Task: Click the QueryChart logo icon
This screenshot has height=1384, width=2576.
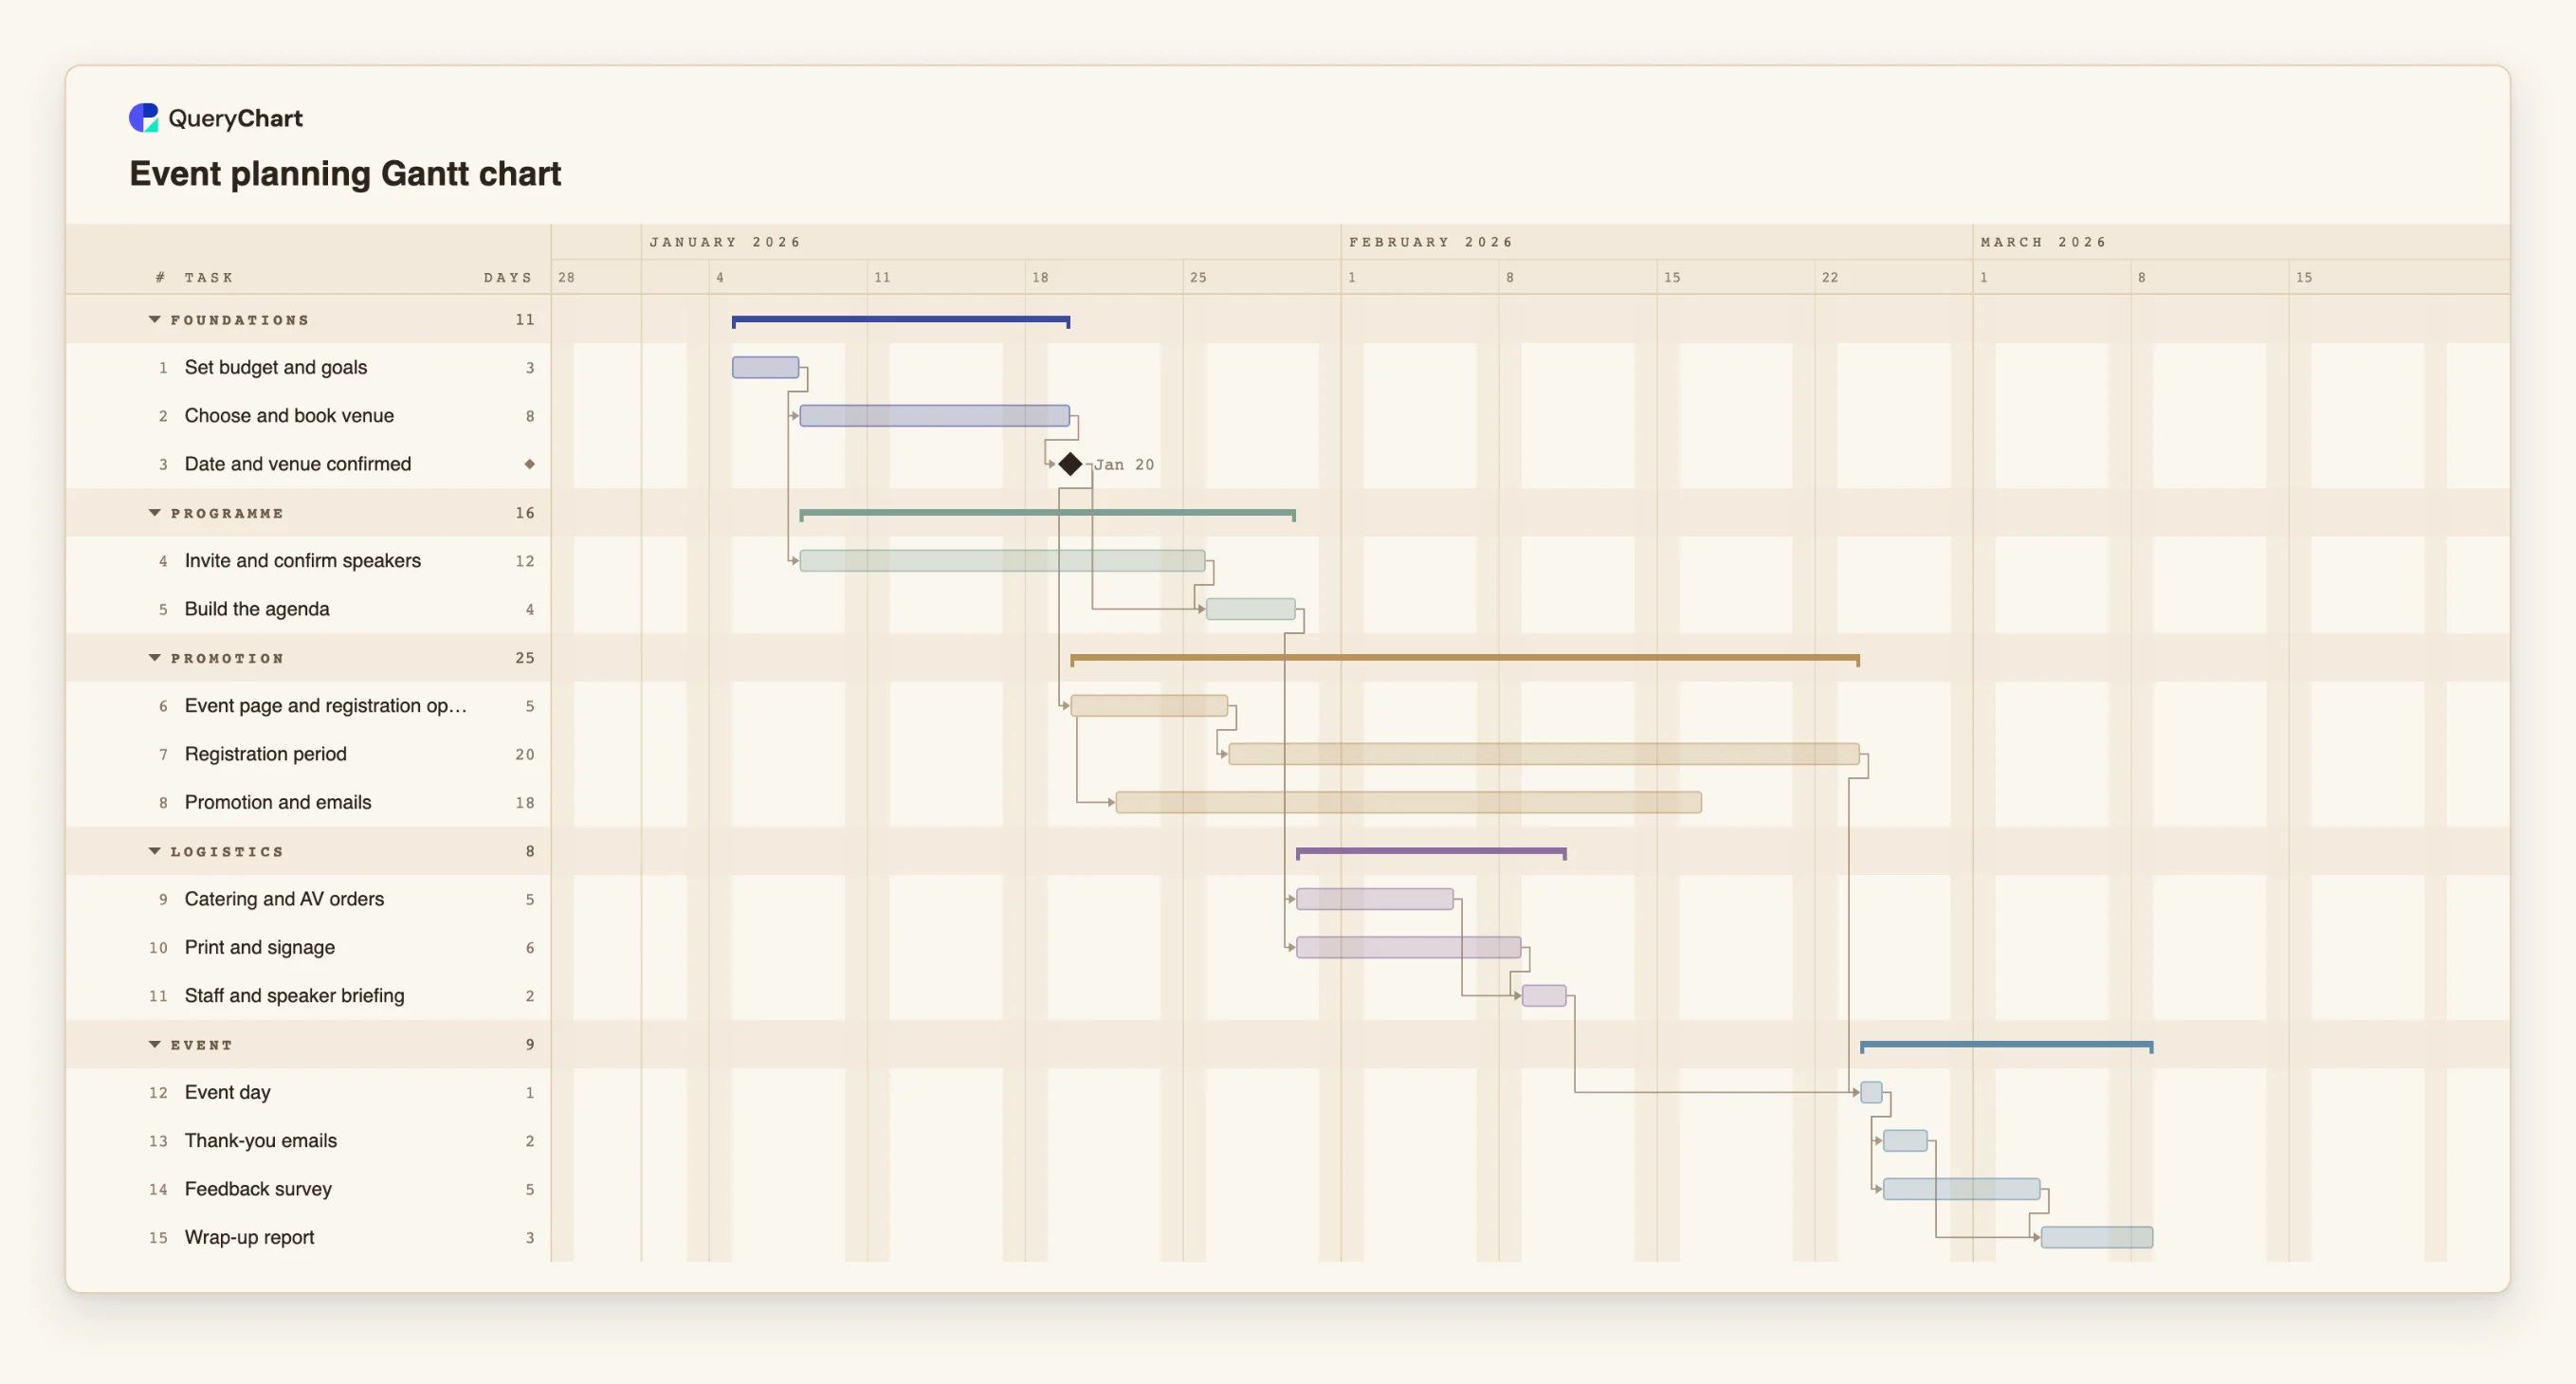Action: tap(144, 118)
